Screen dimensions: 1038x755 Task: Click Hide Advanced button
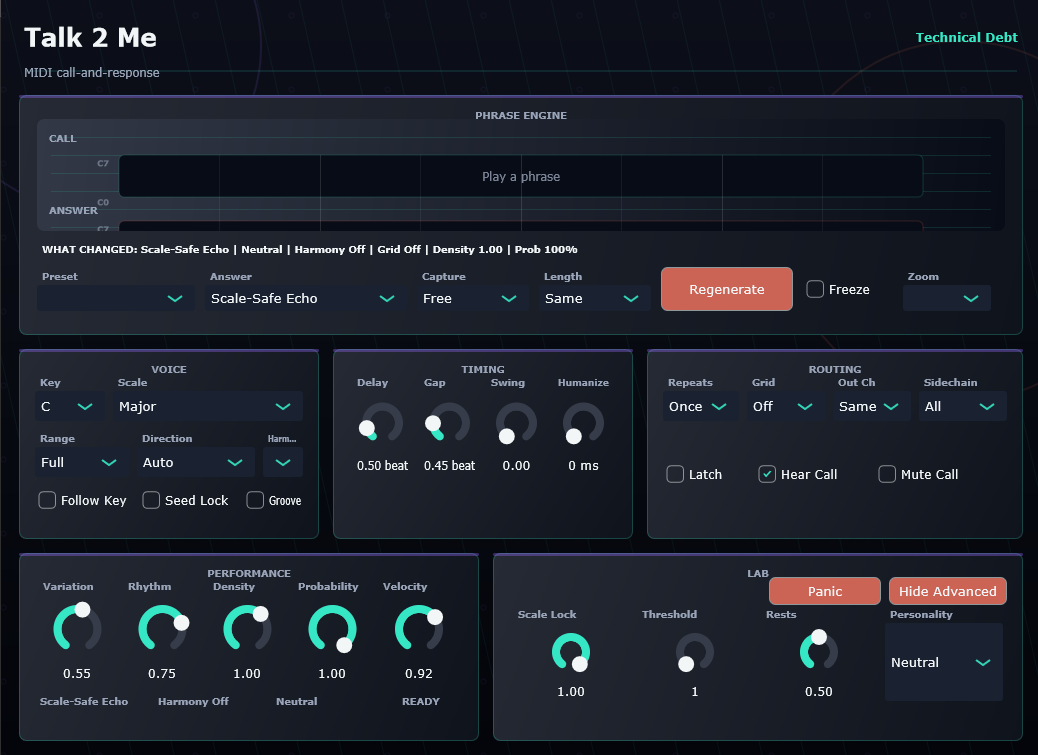click(x=947, y=591)
